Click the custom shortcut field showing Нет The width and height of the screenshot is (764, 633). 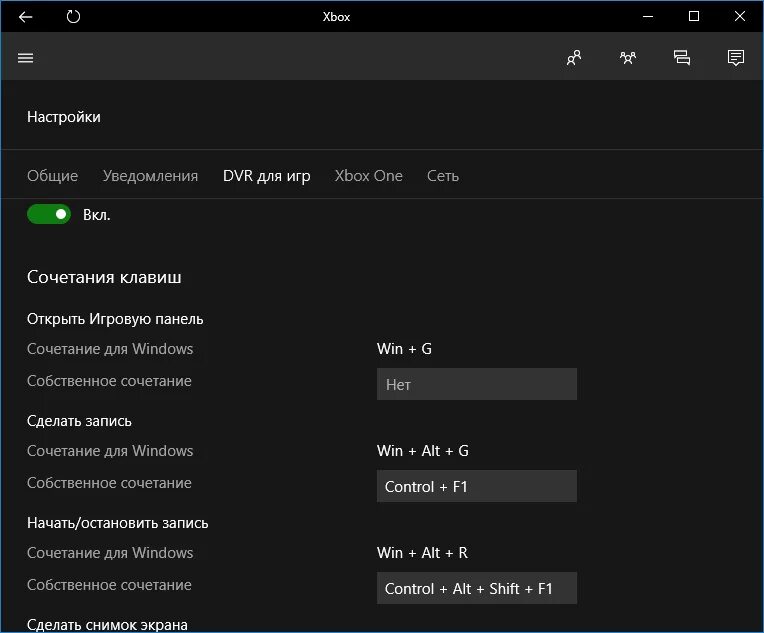[x=477, y=384]
